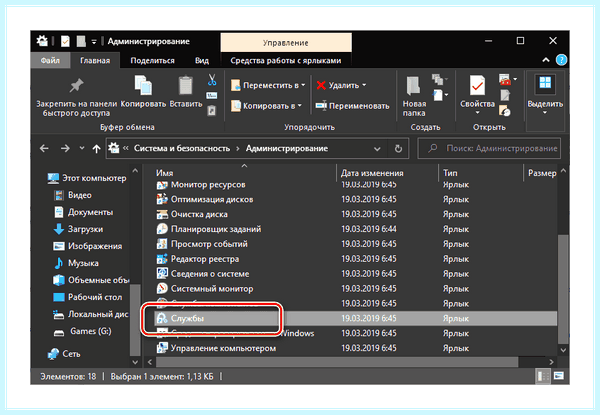Select Музыка in navigation pane

pos(76,263)
